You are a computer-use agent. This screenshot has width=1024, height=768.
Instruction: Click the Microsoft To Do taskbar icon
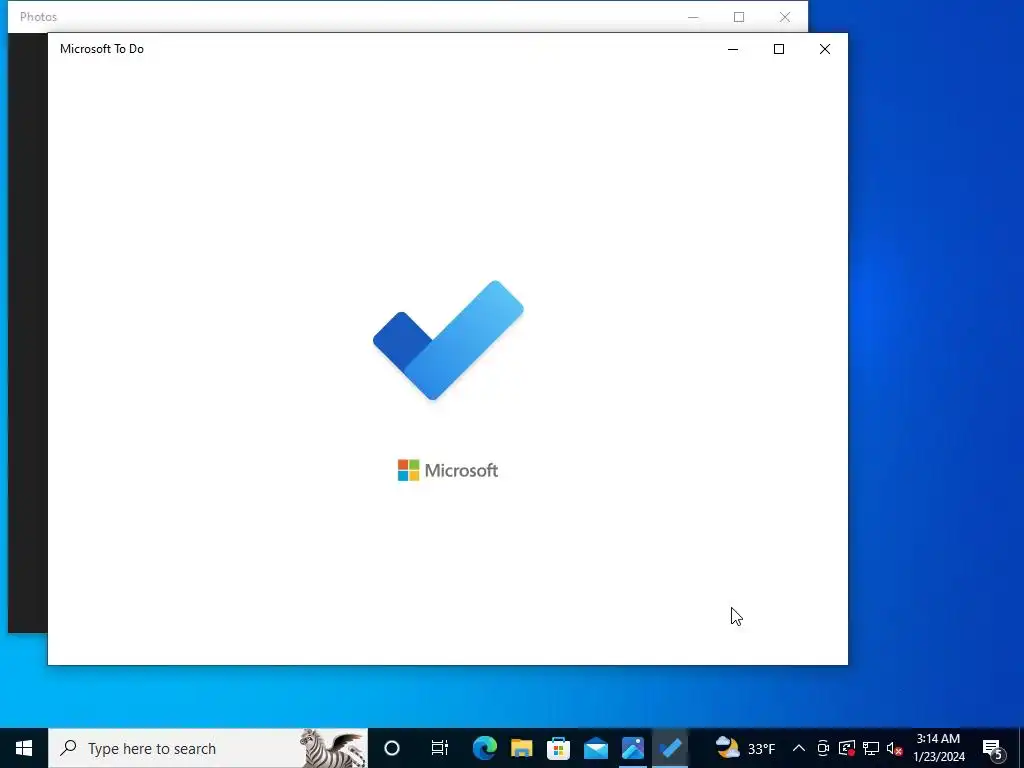[x=670, y=748]
